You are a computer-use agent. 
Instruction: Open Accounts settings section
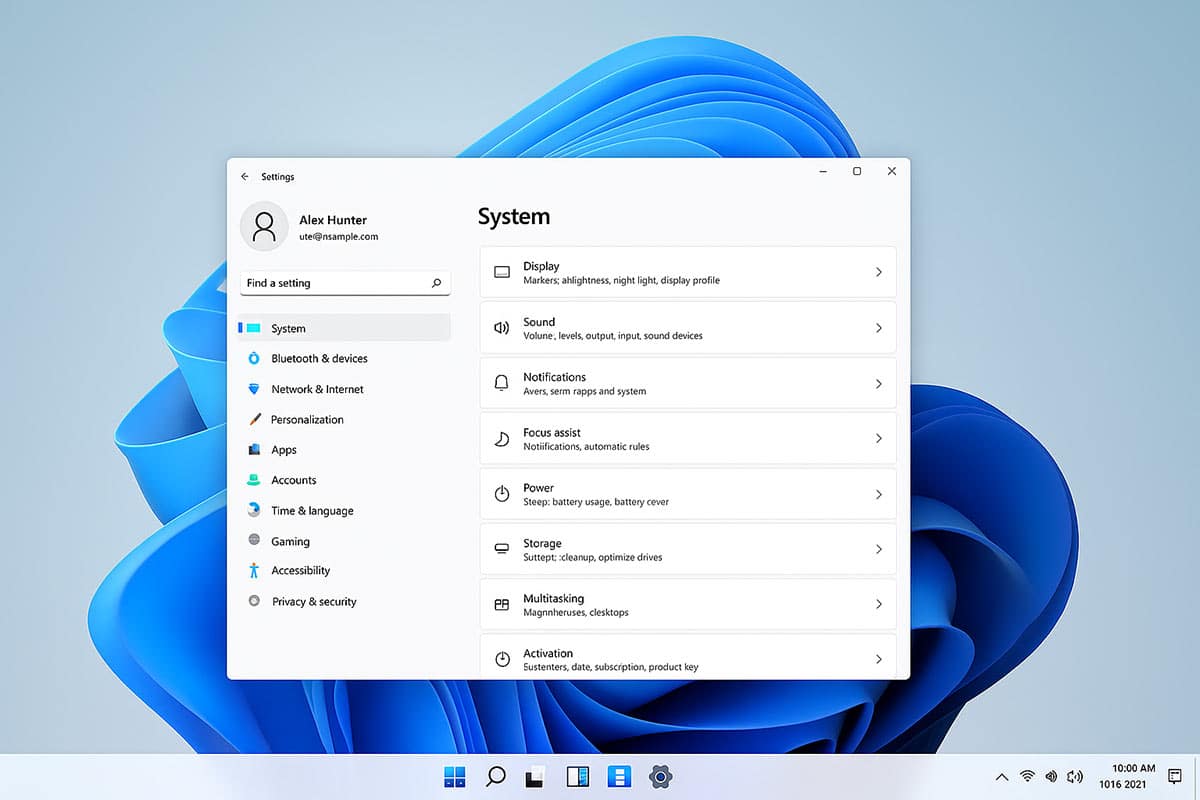click(x=293, y=480)
